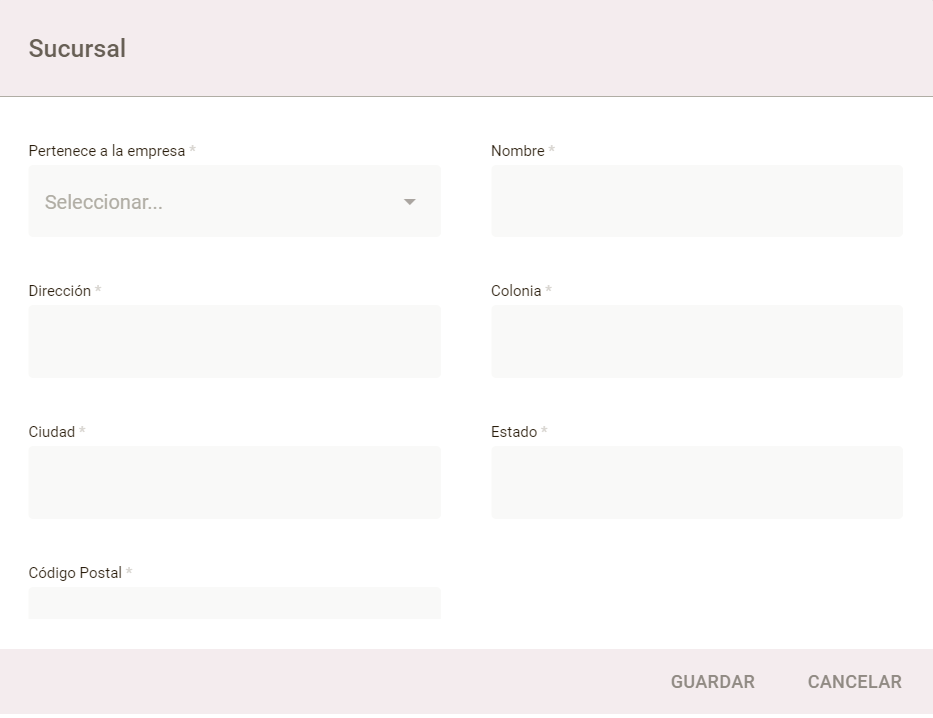Click the 'Dirección' field label

click(59, 291)
